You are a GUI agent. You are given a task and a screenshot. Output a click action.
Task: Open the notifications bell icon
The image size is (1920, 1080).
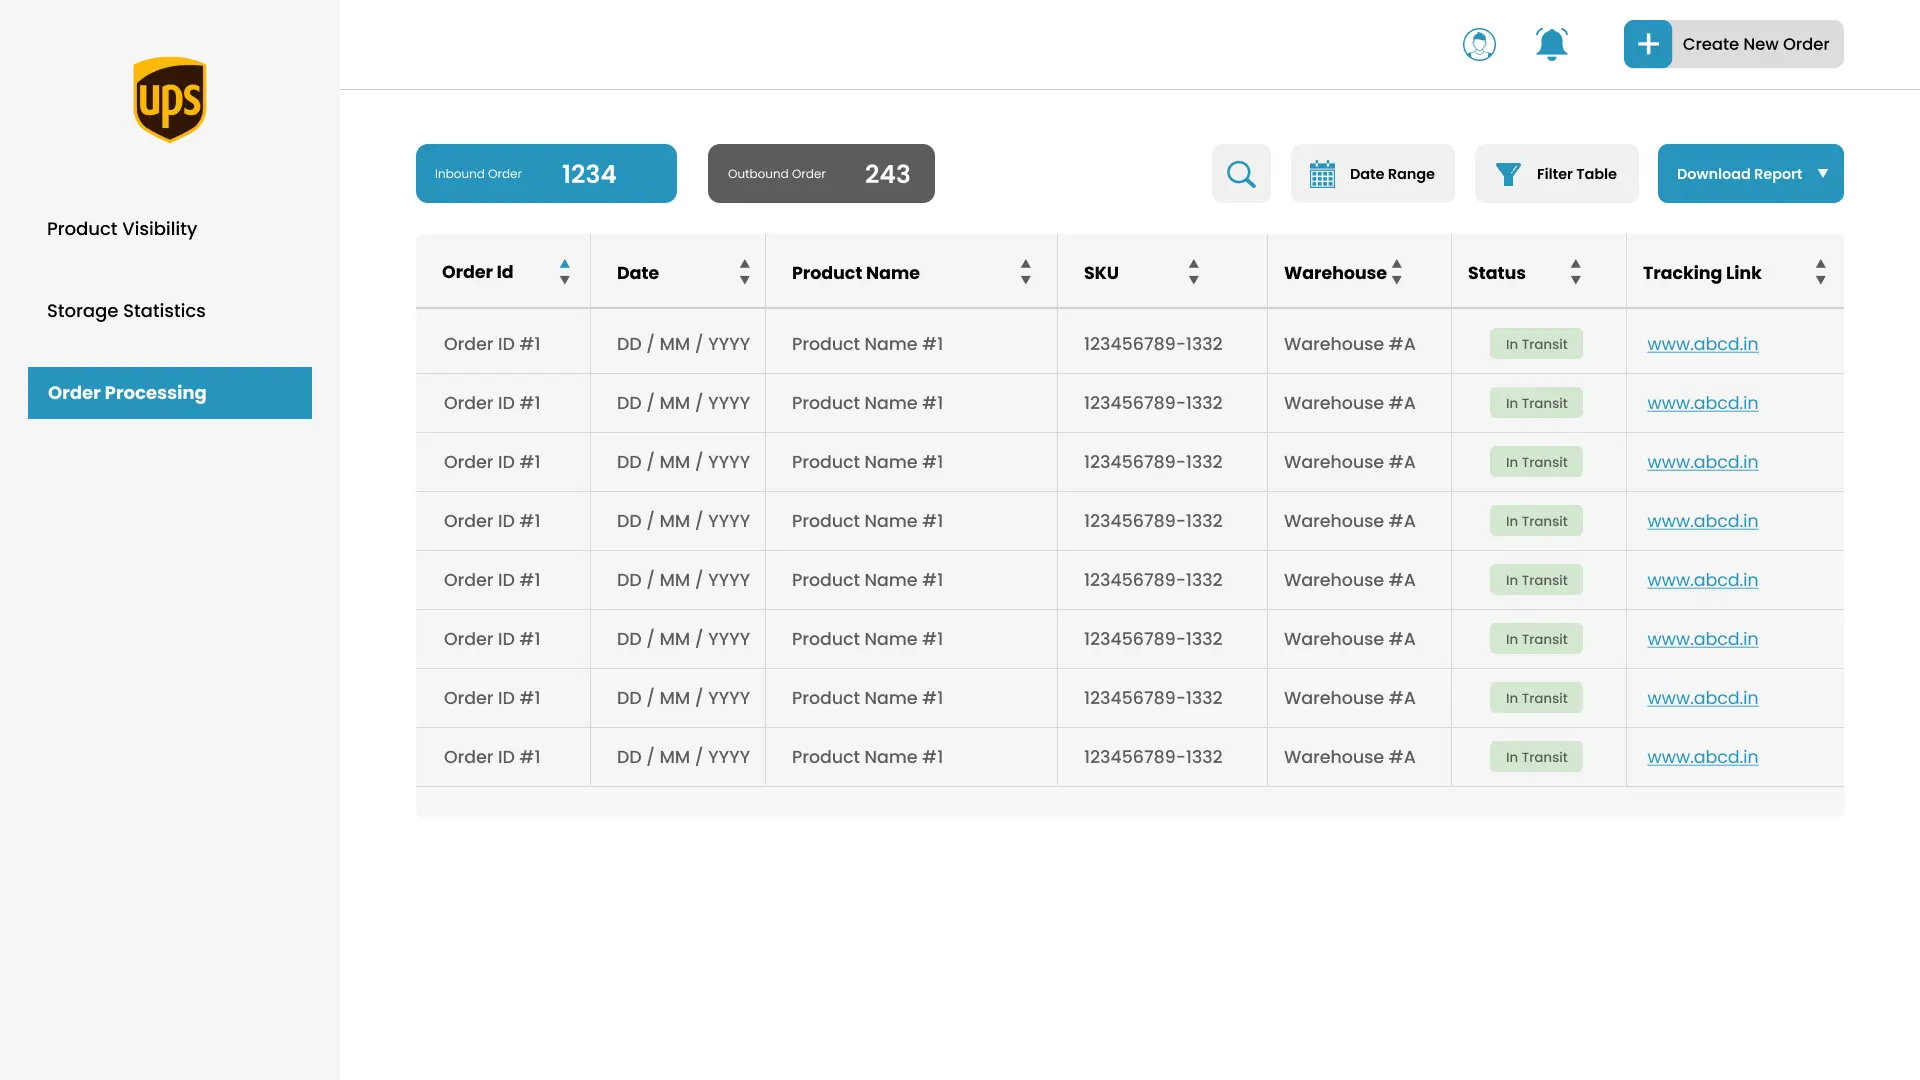[1551, 44]
